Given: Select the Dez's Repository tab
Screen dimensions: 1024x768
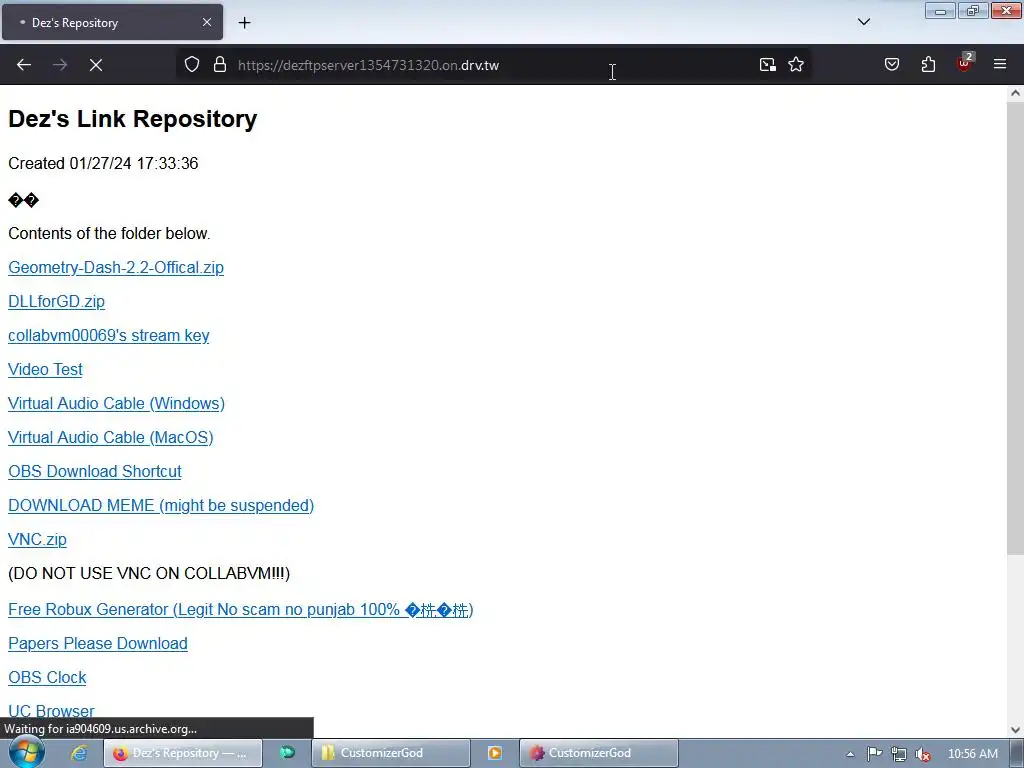Looking at the screenshot, I should click(x=112, y=22).
